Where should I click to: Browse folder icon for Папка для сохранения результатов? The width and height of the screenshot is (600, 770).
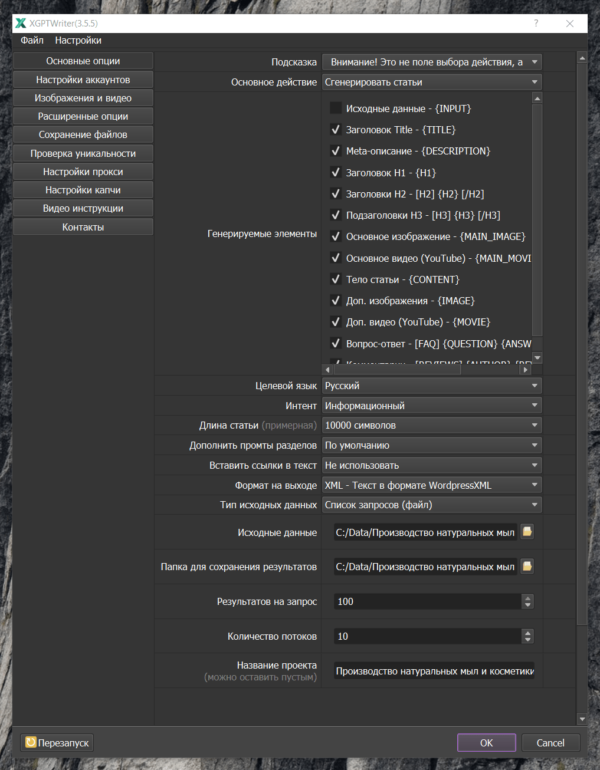[527, 566]
